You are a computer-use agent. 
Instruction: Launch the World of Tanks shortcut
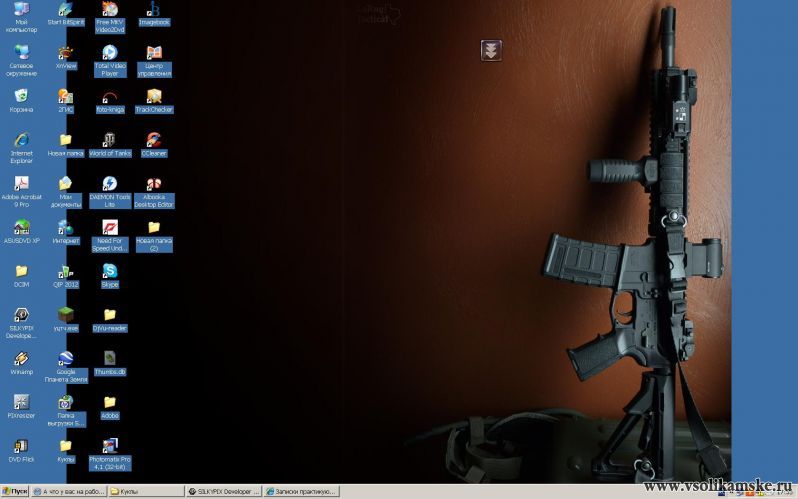pos(109,139)
